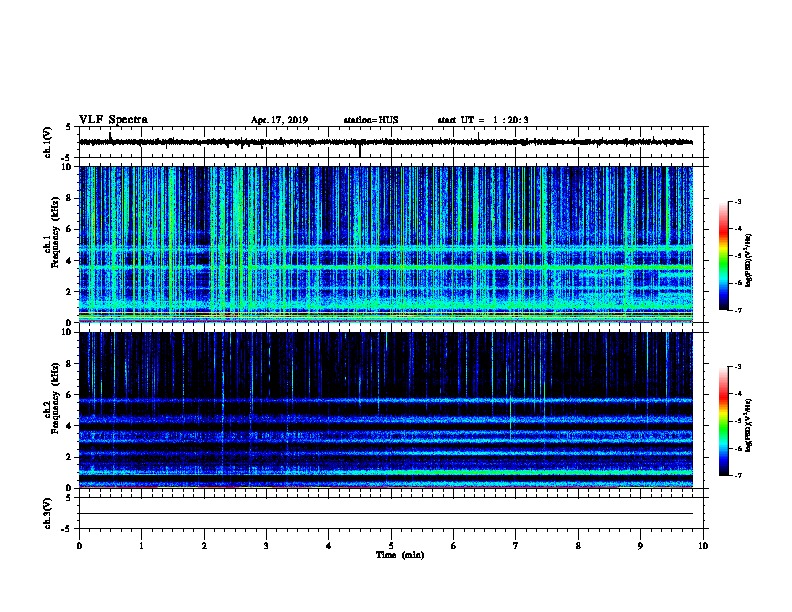Click the ch.2 spectrogram panel
Screen dimensions: 792x612
pos(386,410)
